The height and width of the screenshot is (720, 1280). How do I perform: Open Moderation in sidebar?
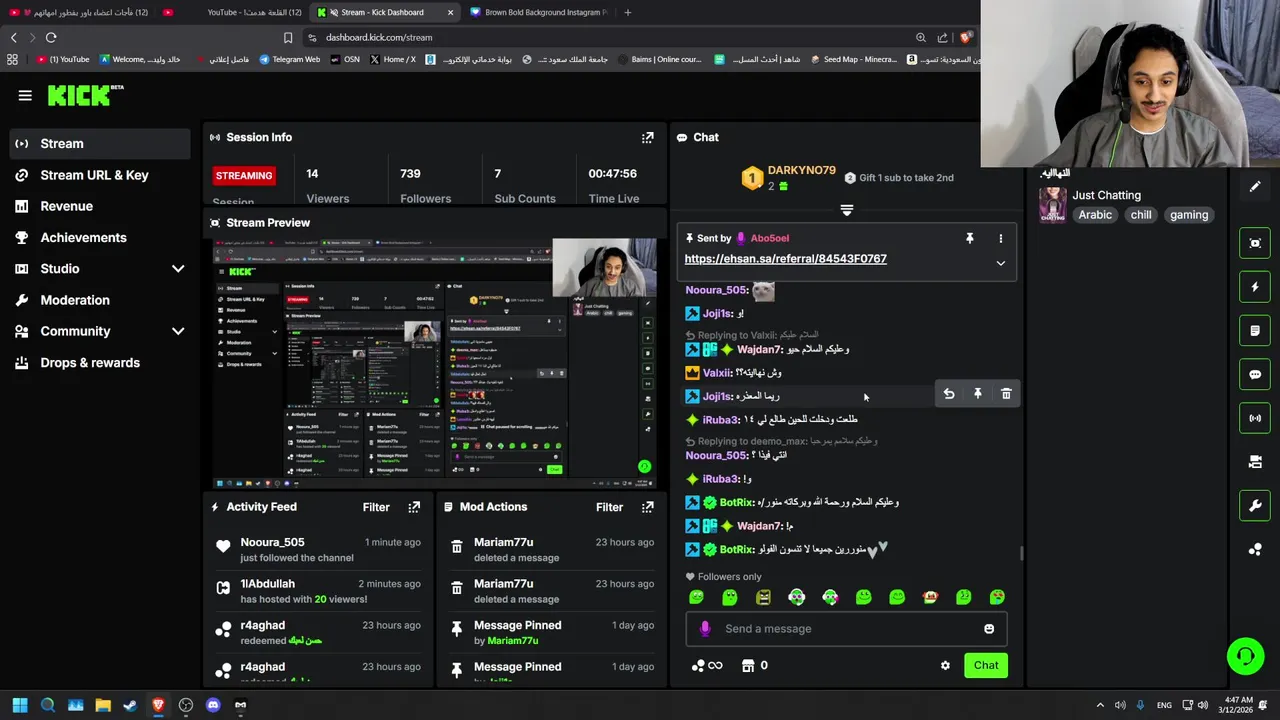click(100, 300)
